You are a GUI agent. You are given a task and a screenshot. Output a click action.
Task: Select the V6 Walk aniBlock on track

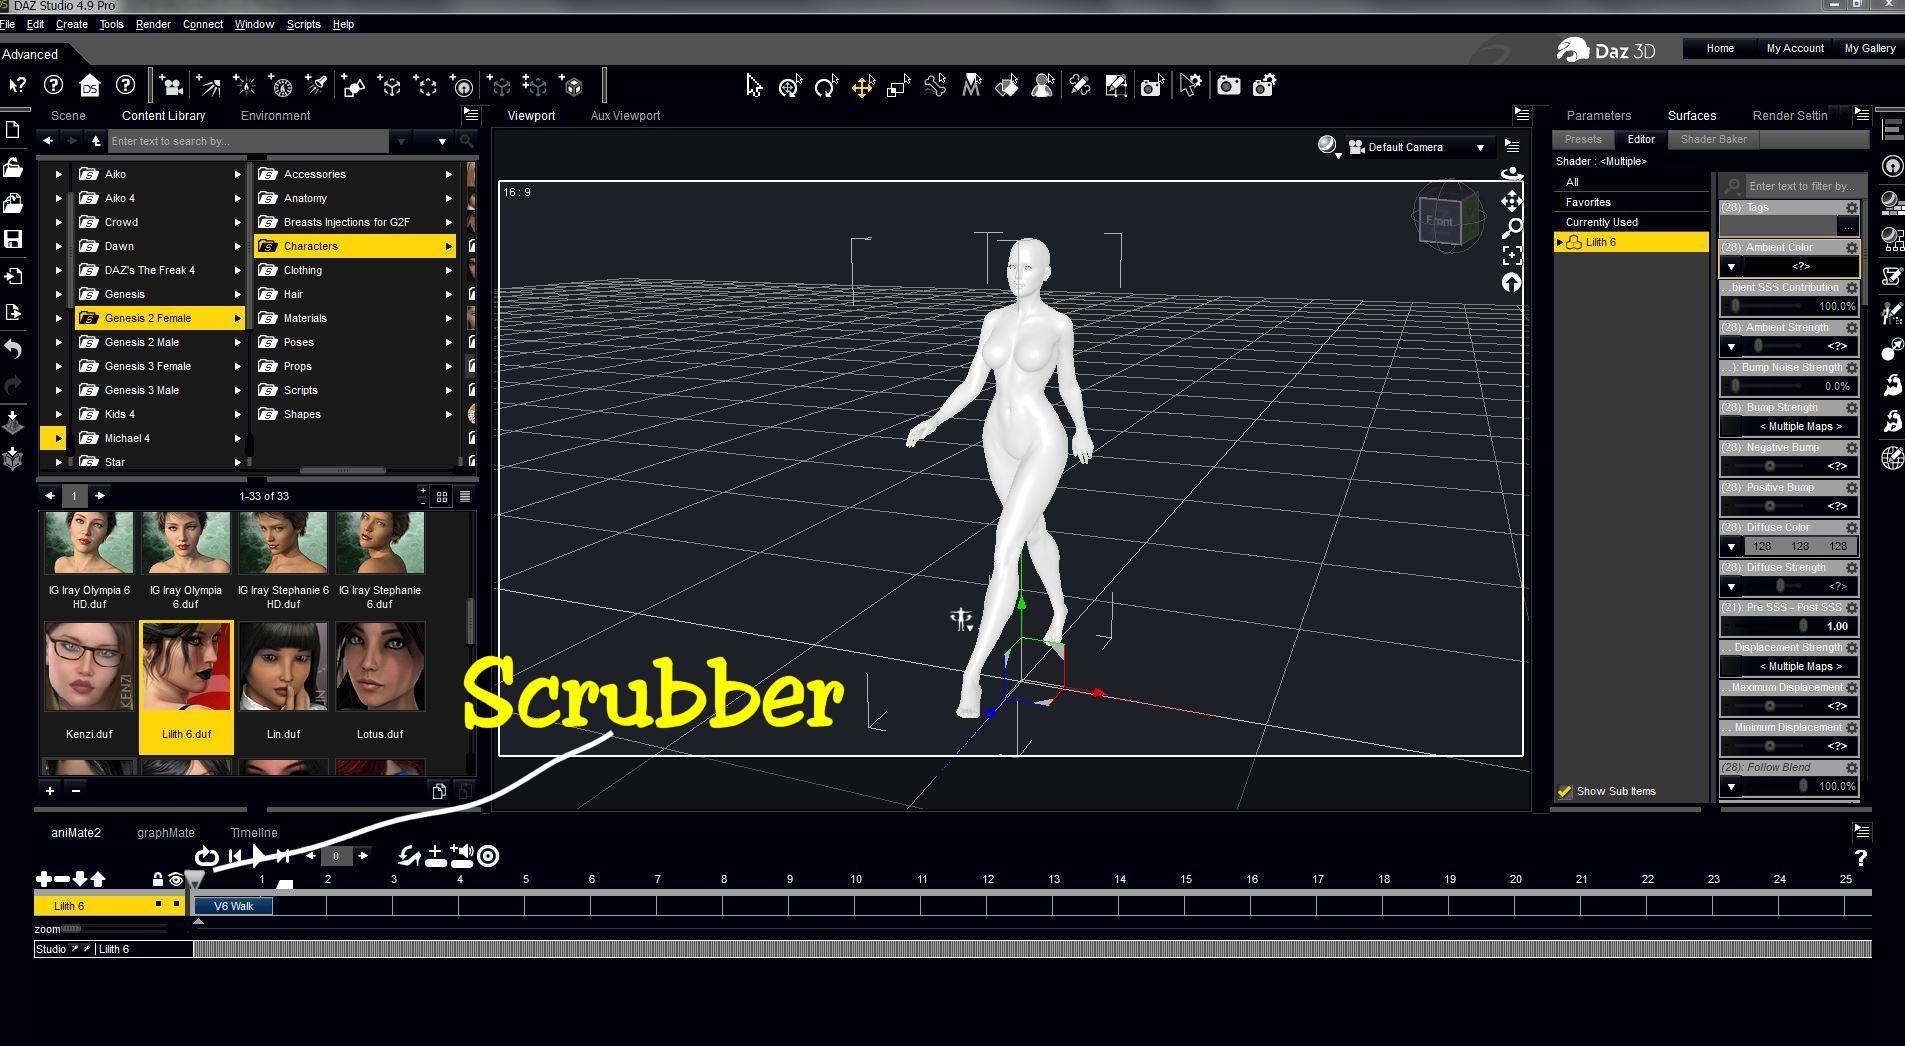[234, 906]
